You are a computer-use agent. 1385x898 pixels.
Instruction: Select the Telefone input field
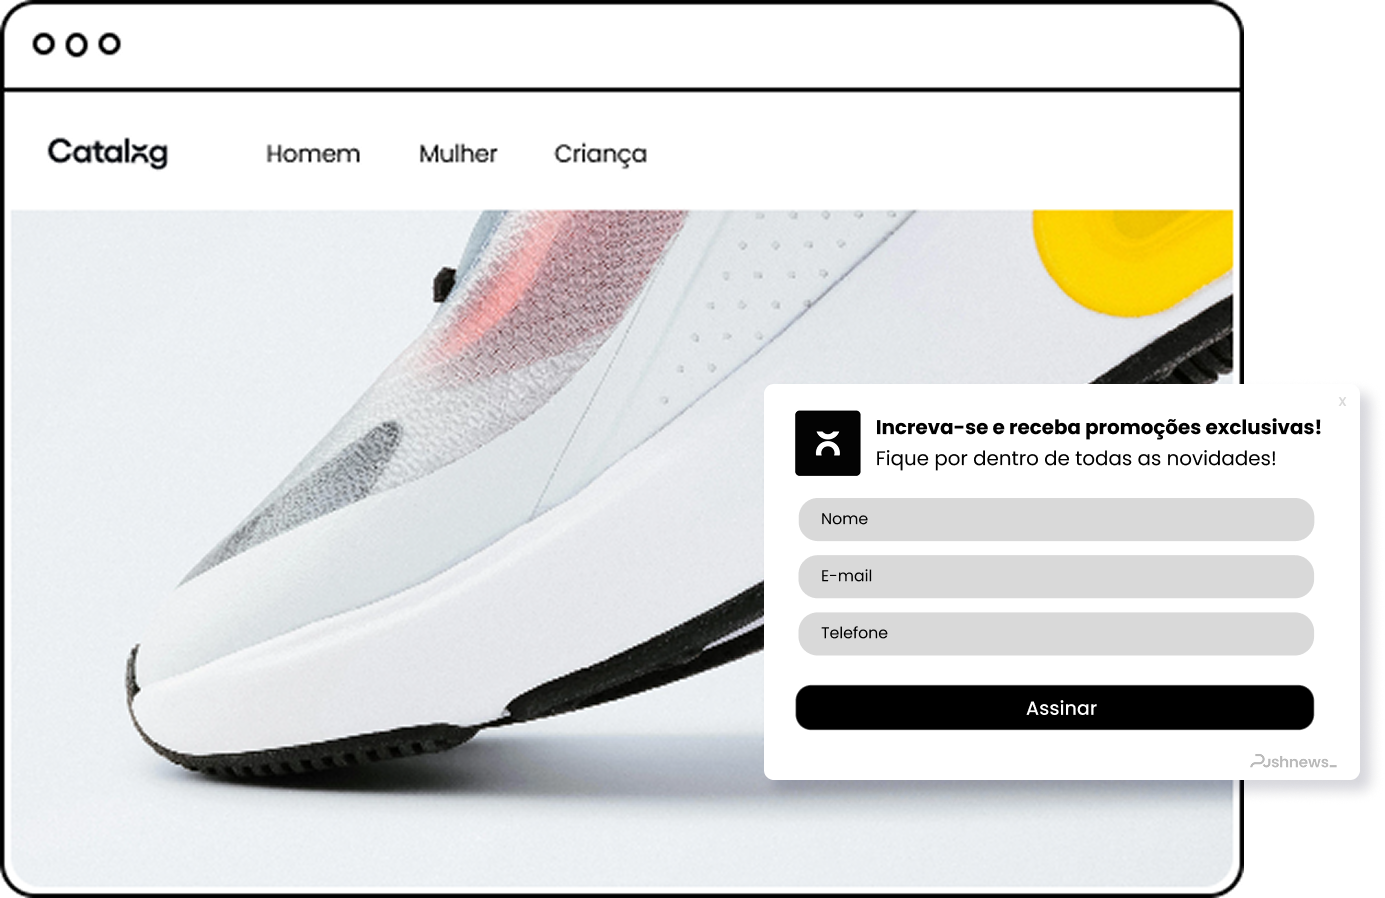pos(1056,633)
